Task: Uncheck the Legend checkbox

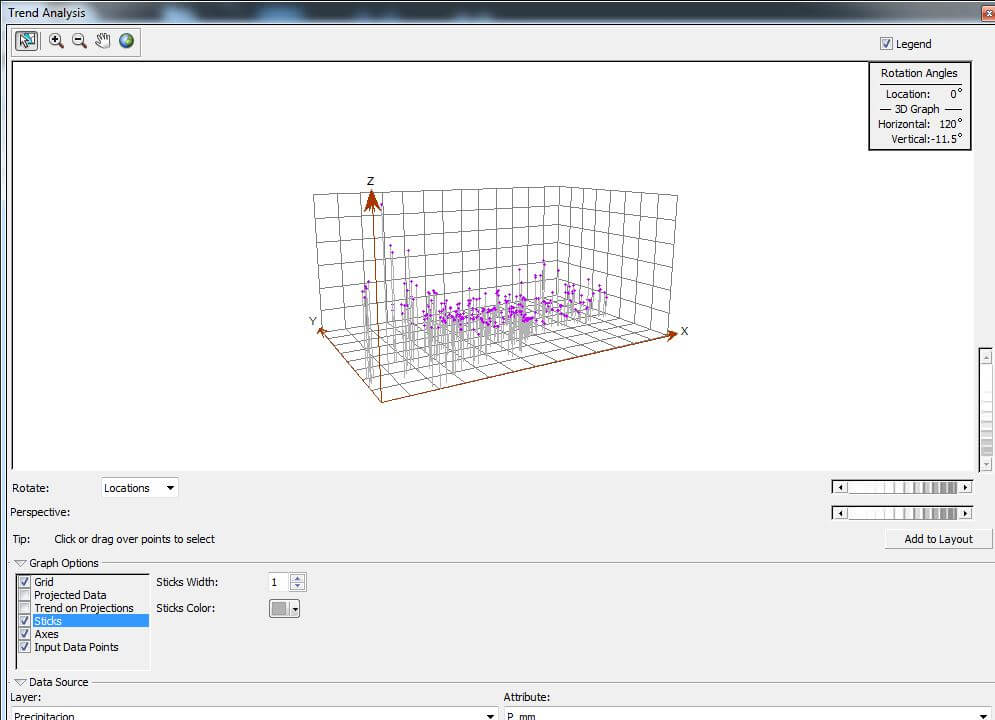Action: point(886,44)
